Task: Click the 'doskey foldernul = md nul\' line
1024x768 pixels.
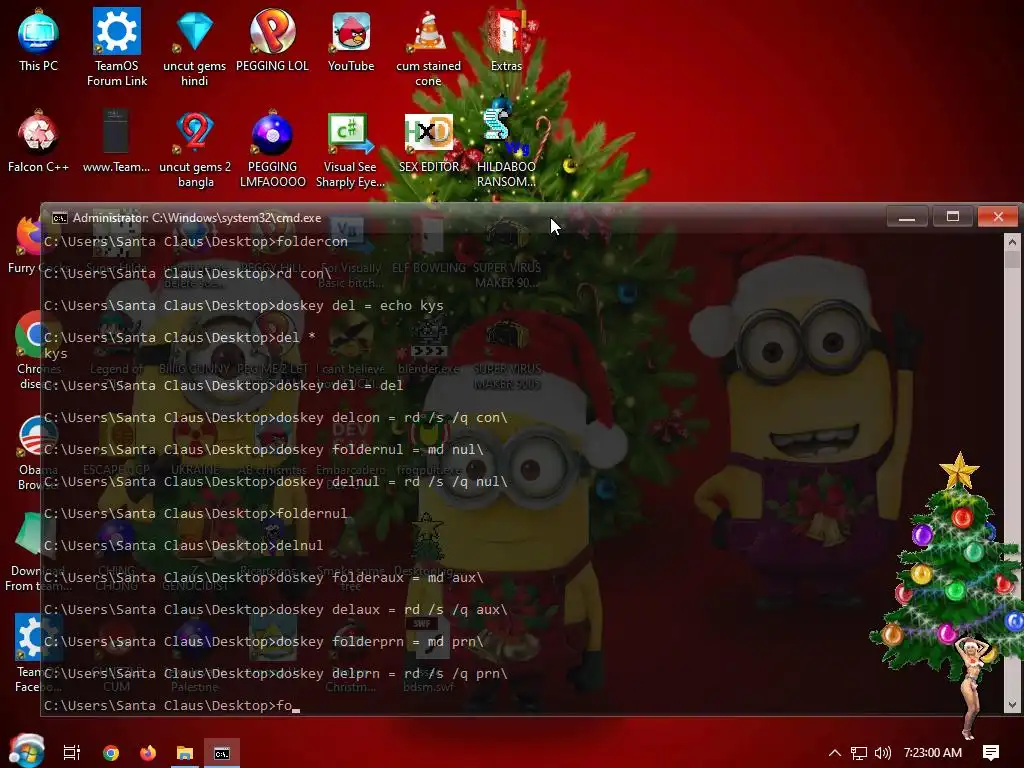Action: coord(264,449)
